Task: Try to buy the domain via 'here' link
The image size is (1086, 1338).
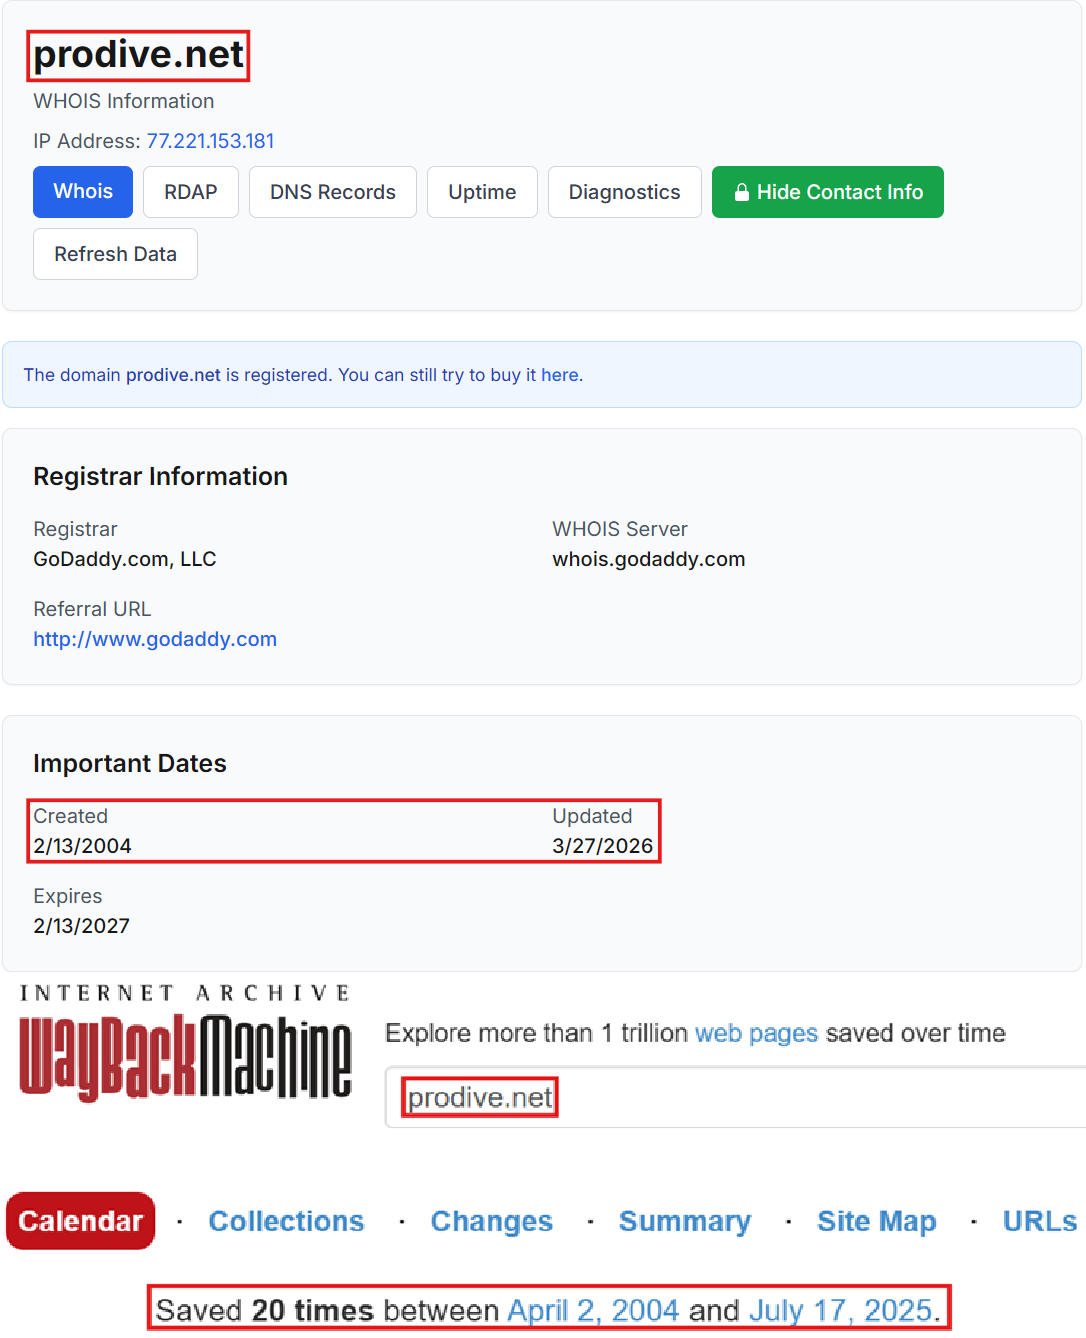Action: tap(560, 374)
